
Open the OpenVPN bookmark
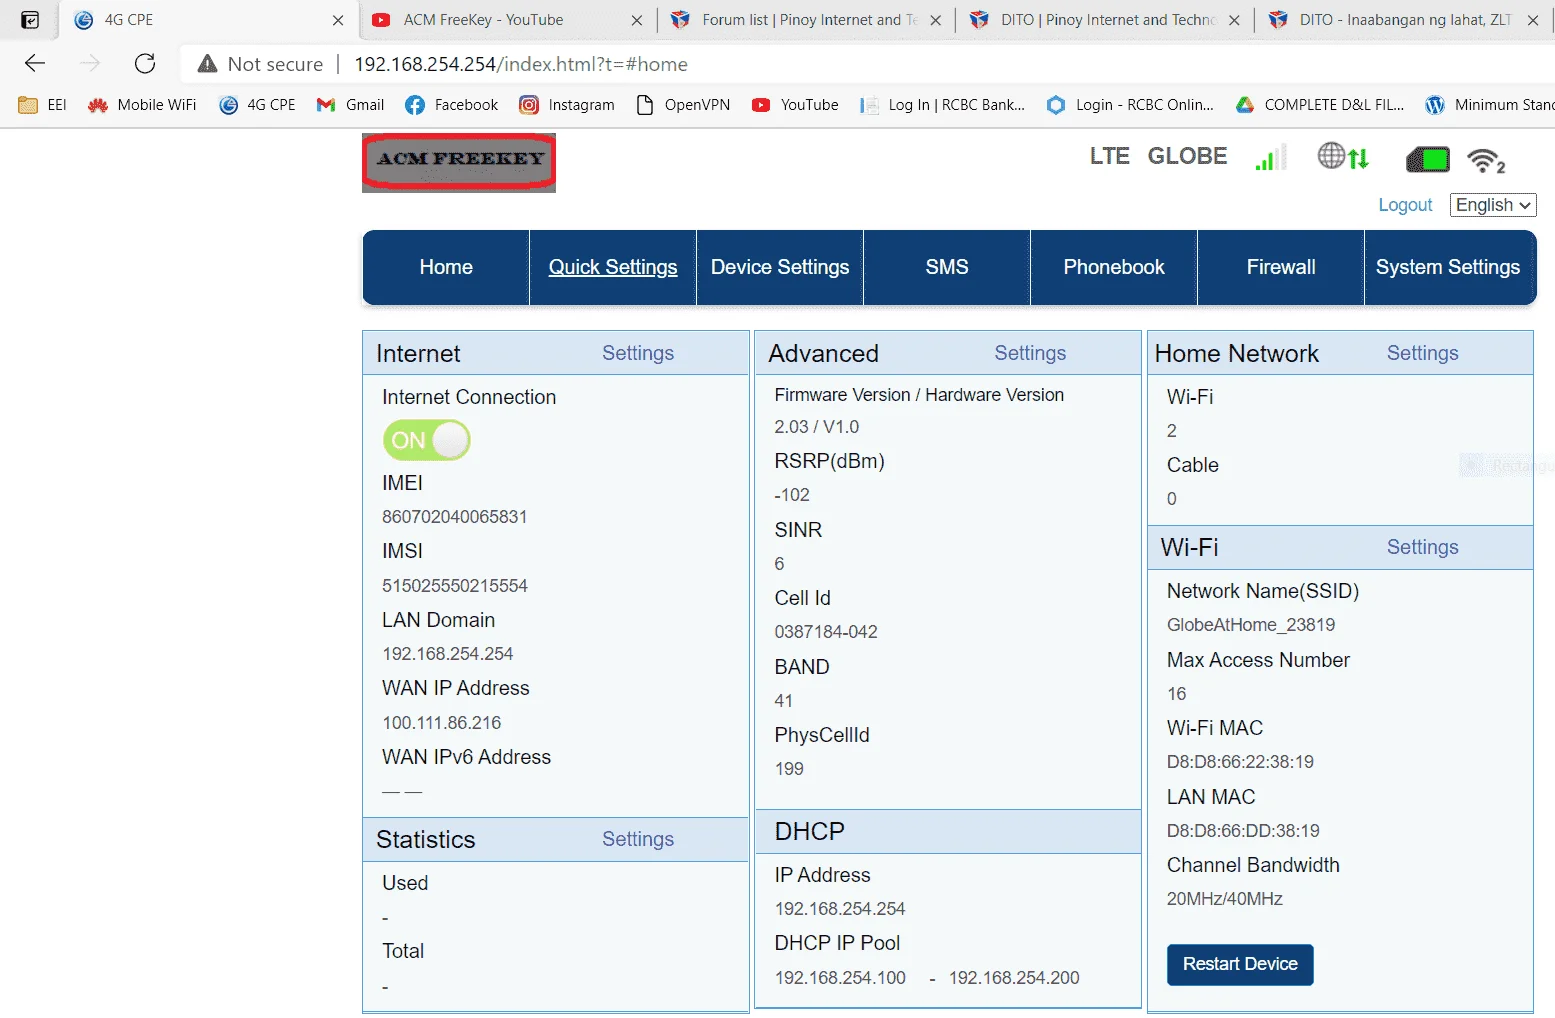click(x=683, y=105)
